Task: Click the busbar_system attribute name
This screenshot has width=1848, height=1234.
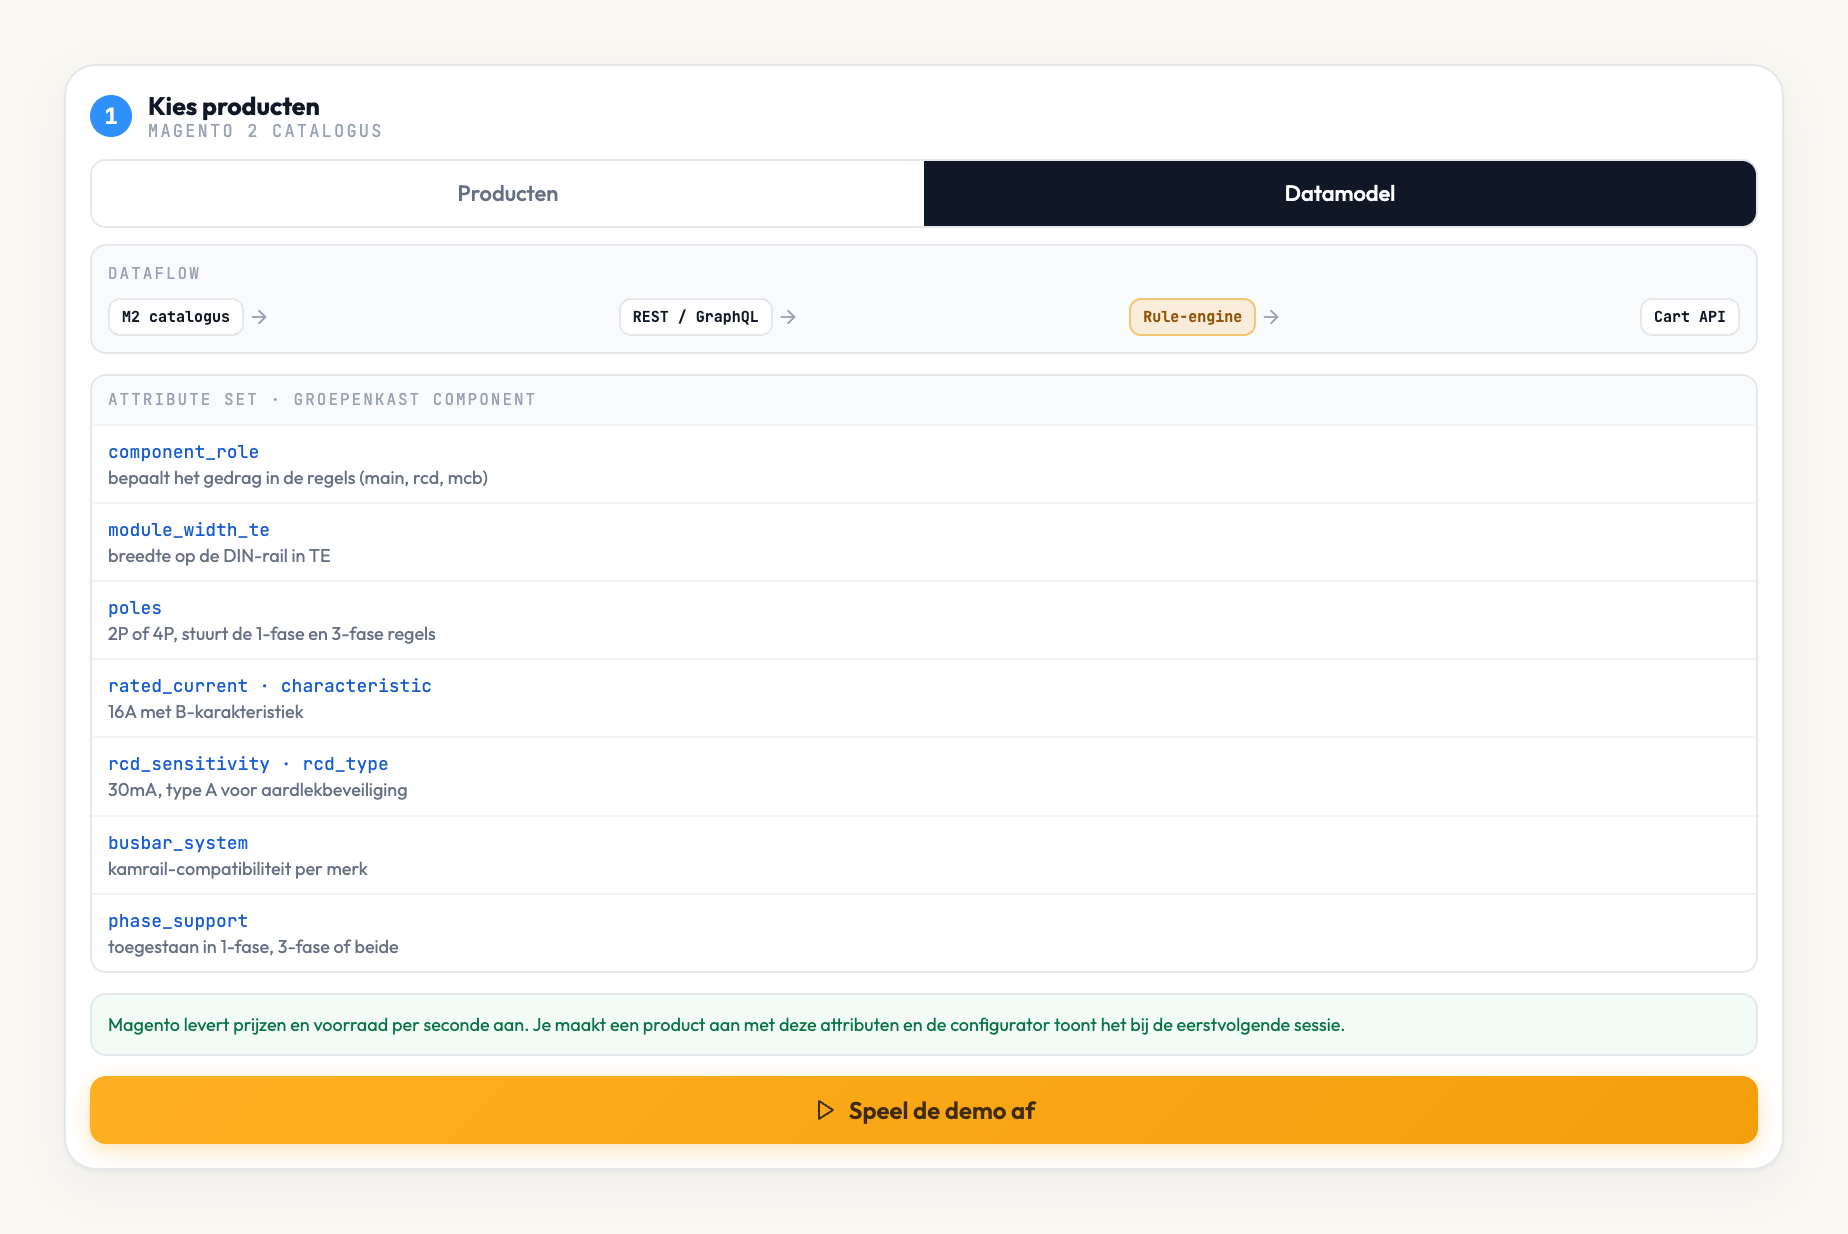Action: coord(178,843)
